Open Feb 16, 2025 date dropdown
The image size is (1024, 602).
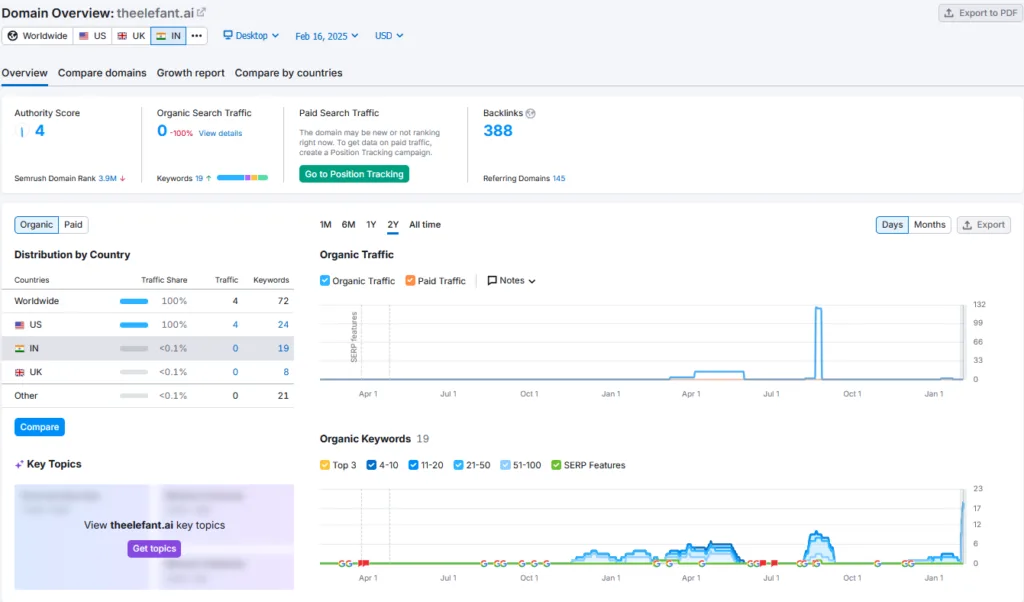(327, 36)
